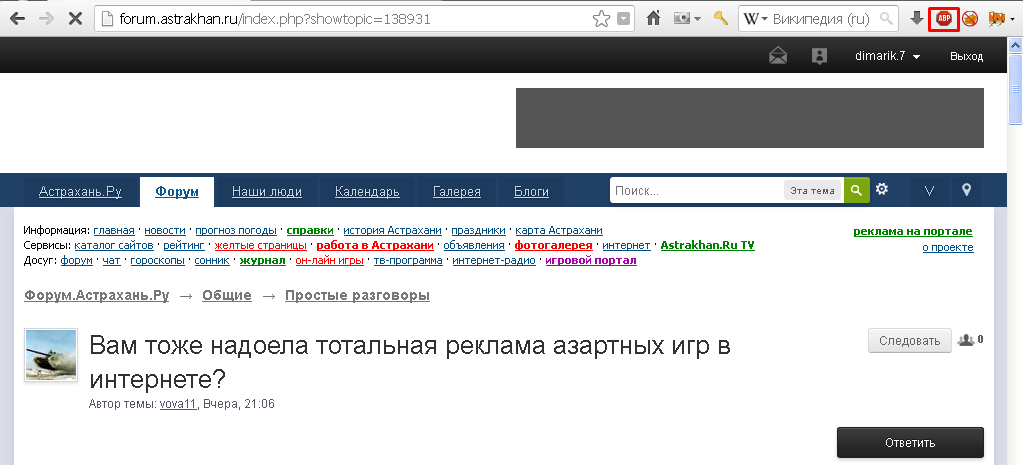
Task: Click the screenshot camera toolbar icon
Action: pyautogui.click(x=682, y=18)
